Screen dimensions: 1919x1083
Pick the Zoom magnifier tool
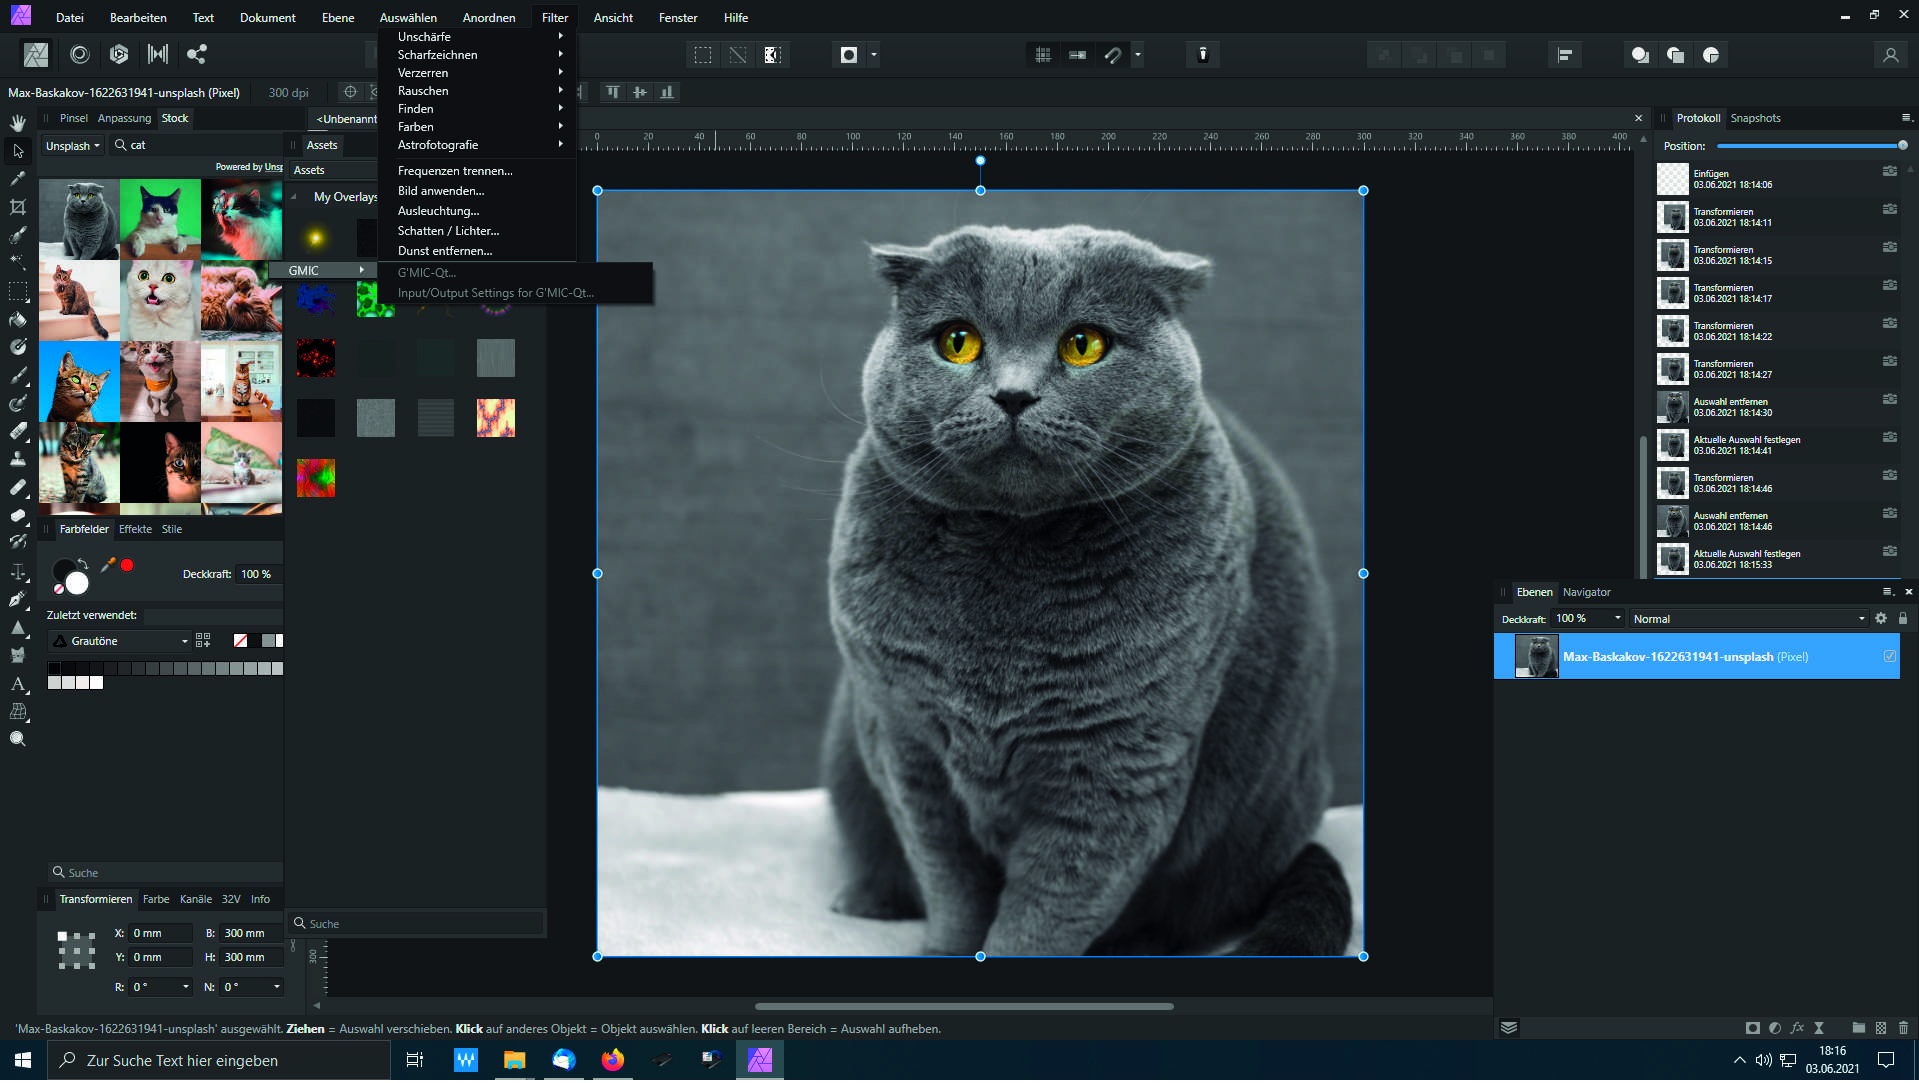tap(18, 740)
